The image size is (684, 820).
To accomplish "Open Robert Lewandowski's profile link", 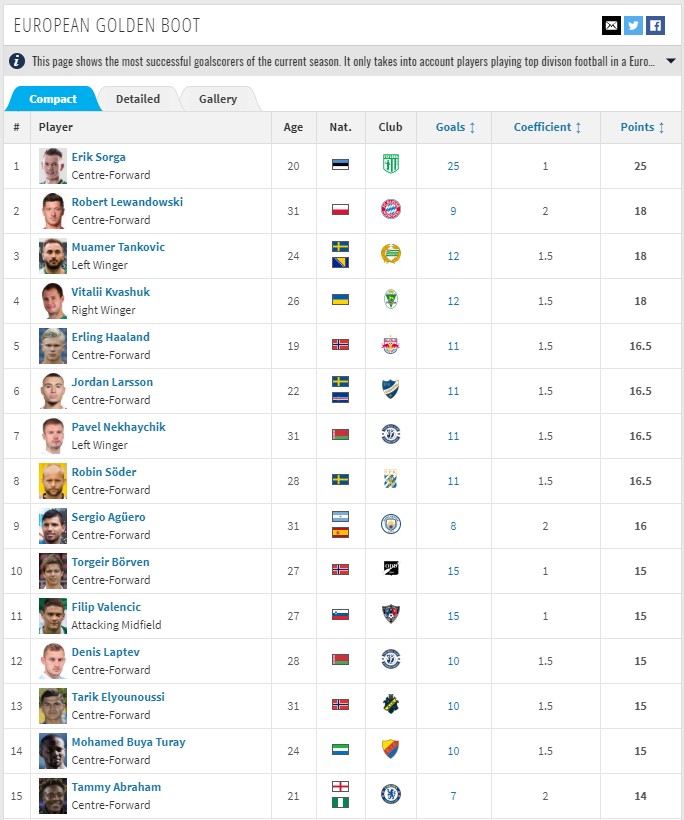I will pos(127,202).
